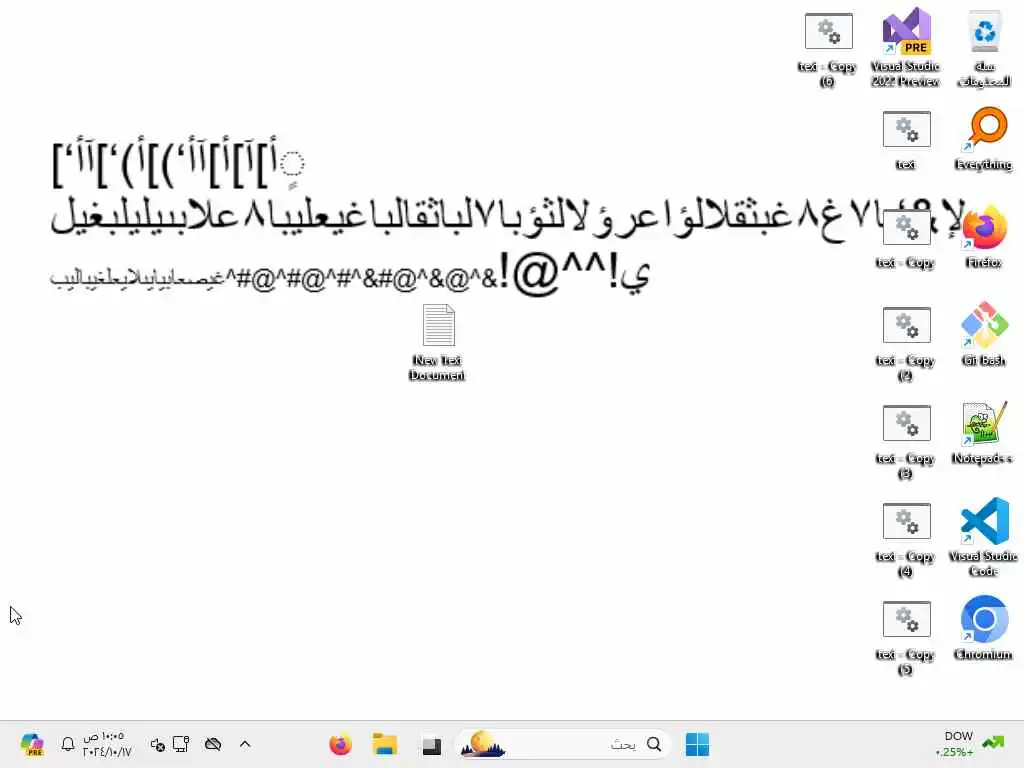
Task: Launch Firefox from the taskbar
Action: tap(340, 744)
